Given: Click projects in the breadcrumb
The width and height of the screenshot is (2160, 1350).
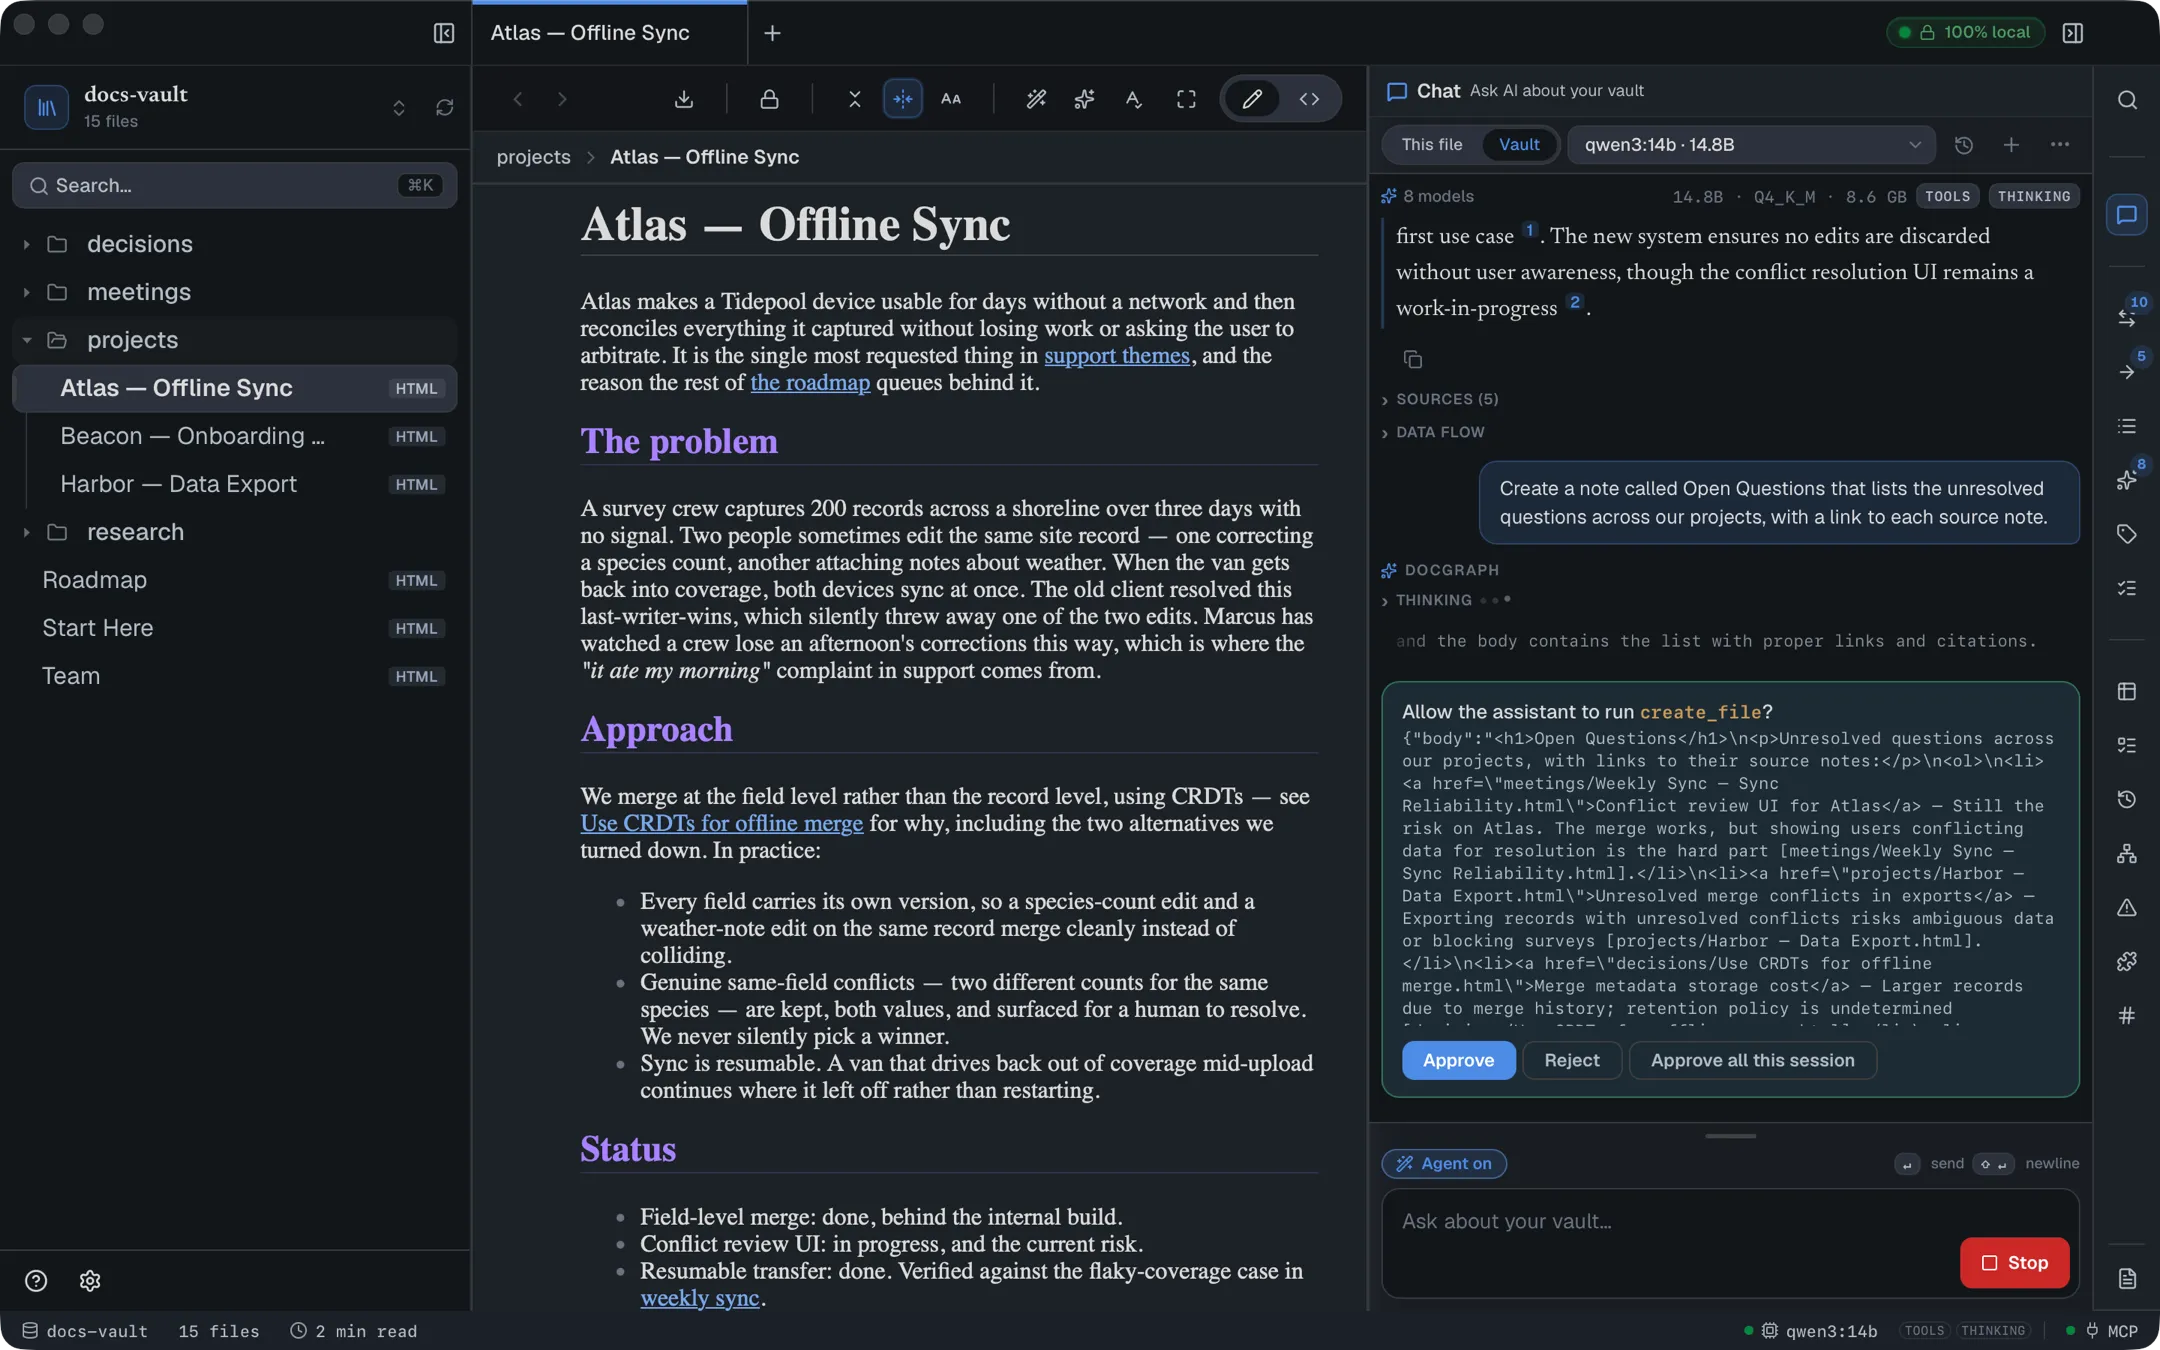Looking at the screenshot, I should pos(533,157).
